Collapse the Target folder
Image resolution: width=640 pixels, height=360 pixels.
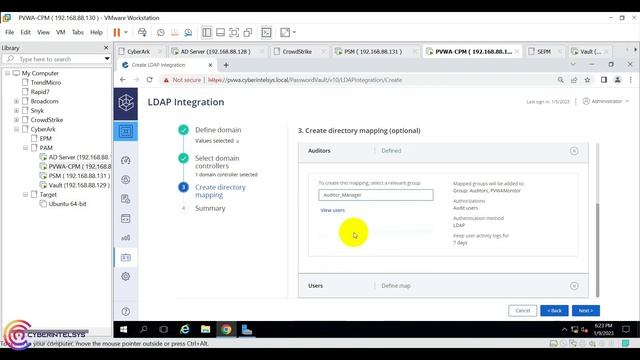25,195
